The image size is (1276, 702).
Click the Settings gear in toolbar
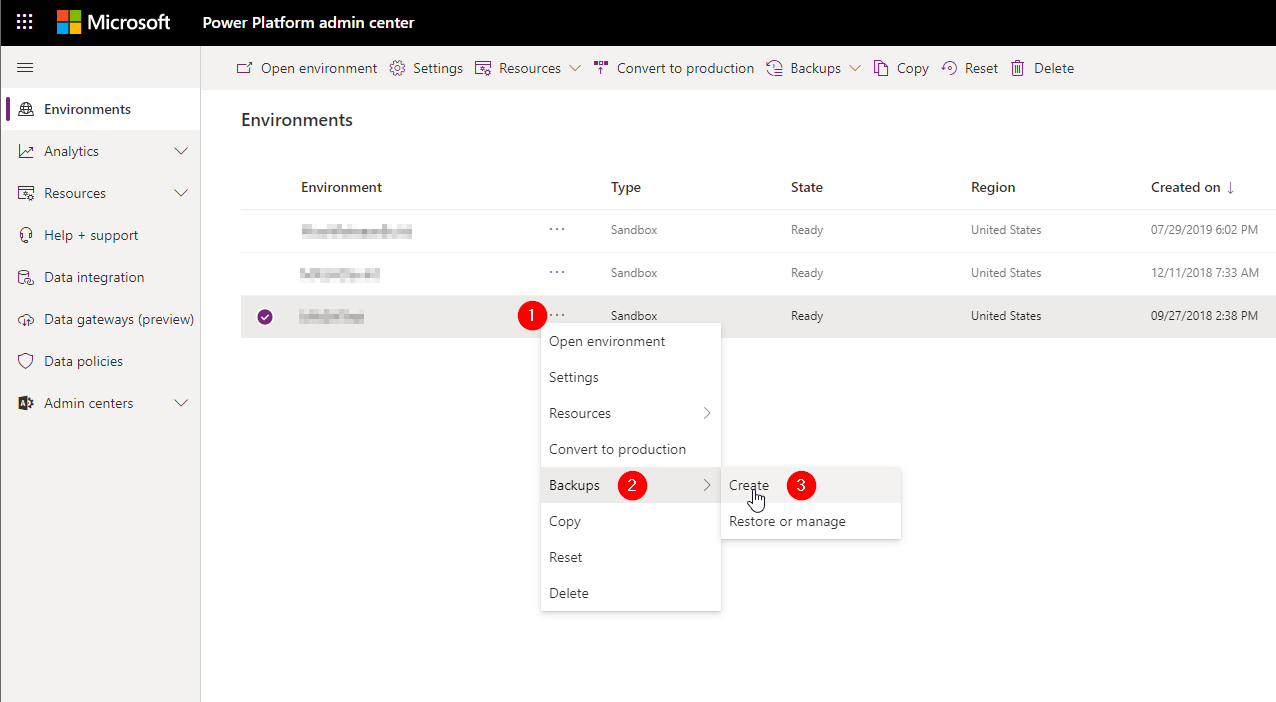(x=397, y=68)
